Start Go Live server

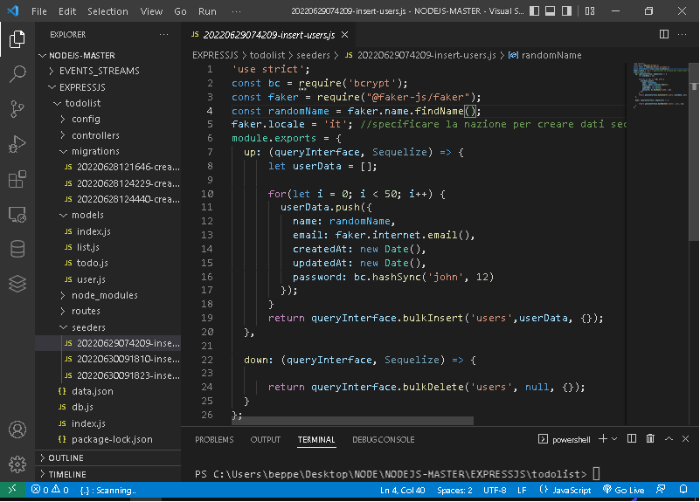click(x=623, y=490)
